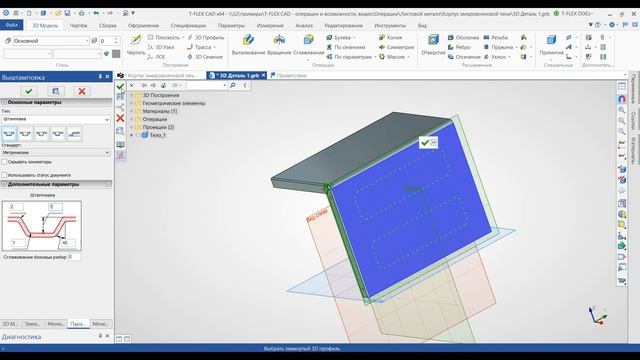Click the Сглаживание боковых ребер input field
Viewport: 640px width, 360px height.
(74, 257)
